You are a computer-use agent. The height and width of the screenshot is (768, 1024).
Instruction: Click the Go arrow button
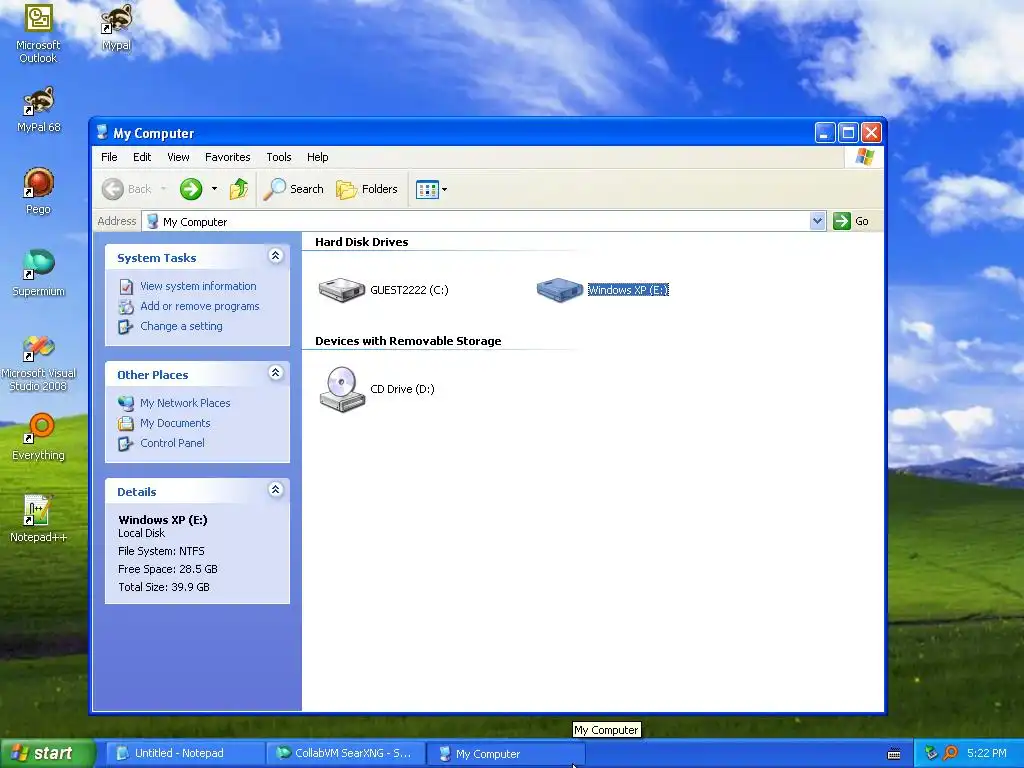click(842, 221)
